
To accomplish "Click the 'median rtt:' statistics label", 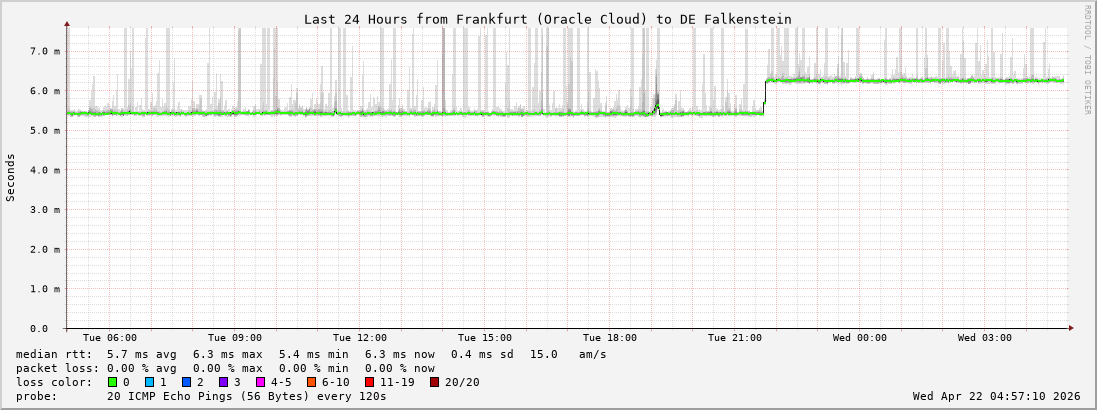I will [54, 354].
